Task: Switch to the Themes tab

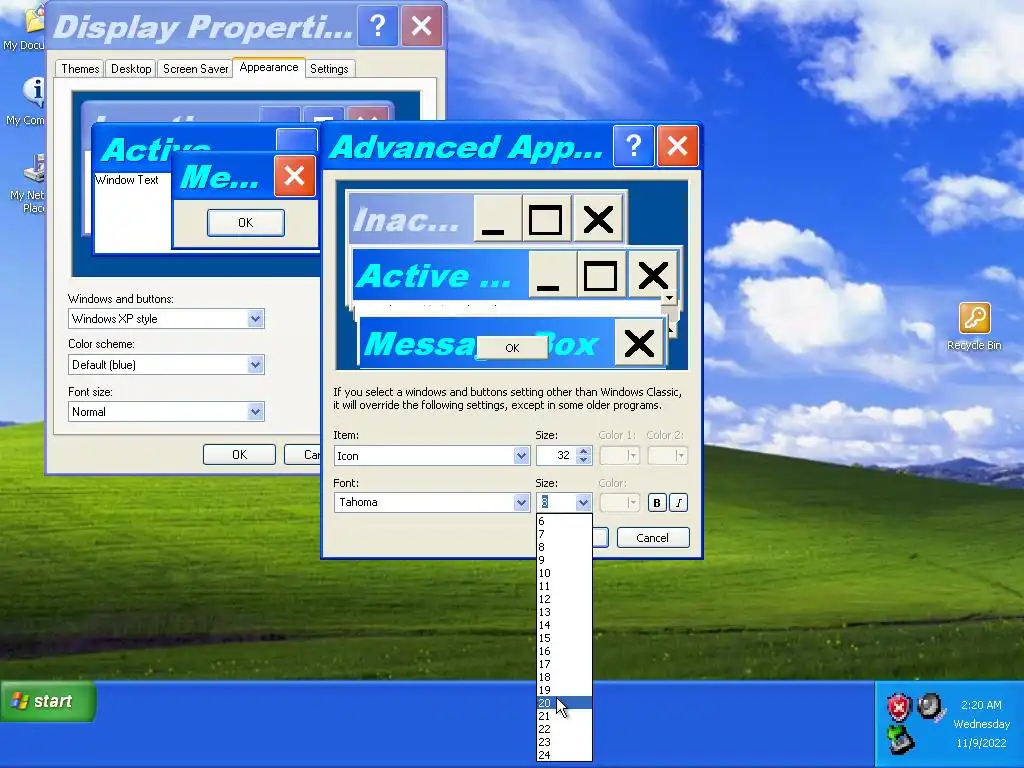Action: coord(80,69)
